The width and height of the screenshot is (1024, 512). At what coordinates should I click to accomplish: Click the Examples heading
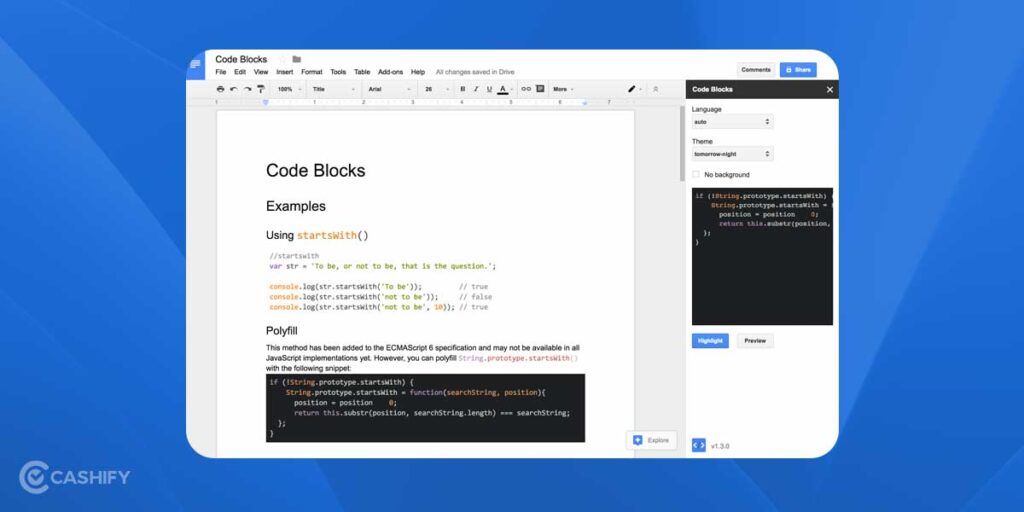[x=296, y=206]
